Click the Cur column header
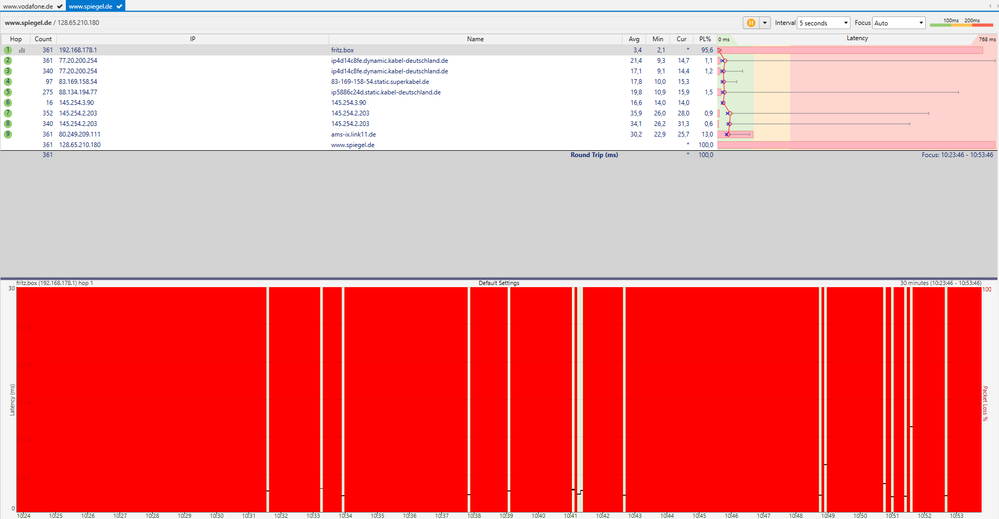 (681, 39)
